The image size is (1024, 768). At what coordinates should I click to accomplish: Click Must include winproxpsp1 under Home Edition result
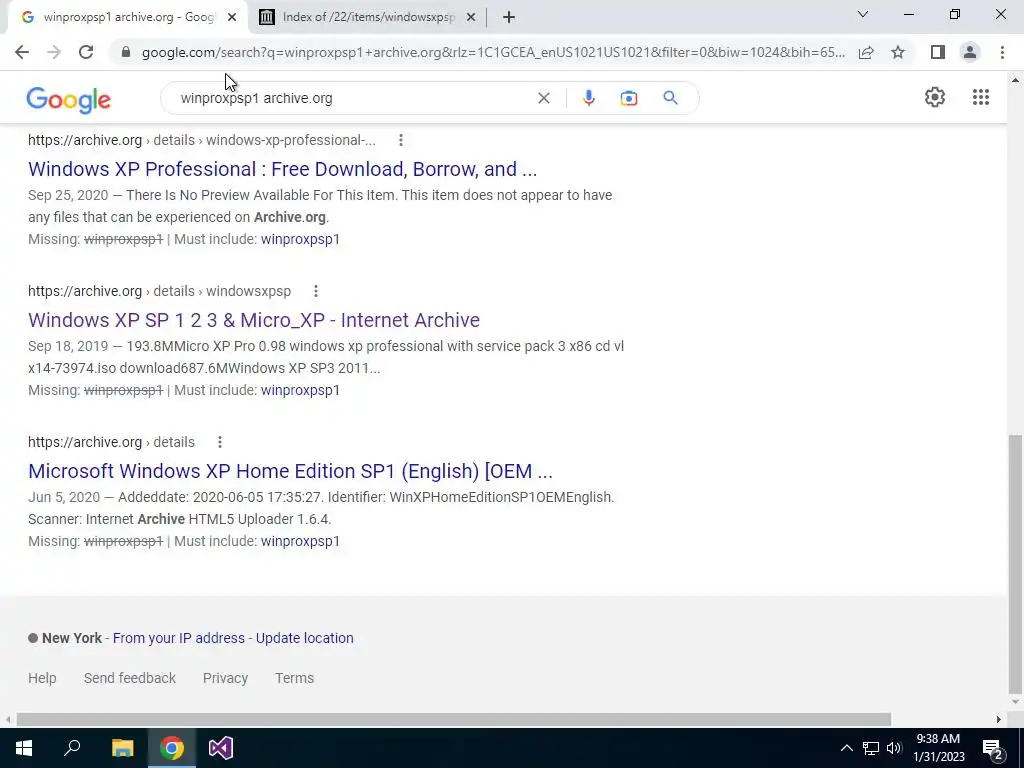tap(300, 541)
